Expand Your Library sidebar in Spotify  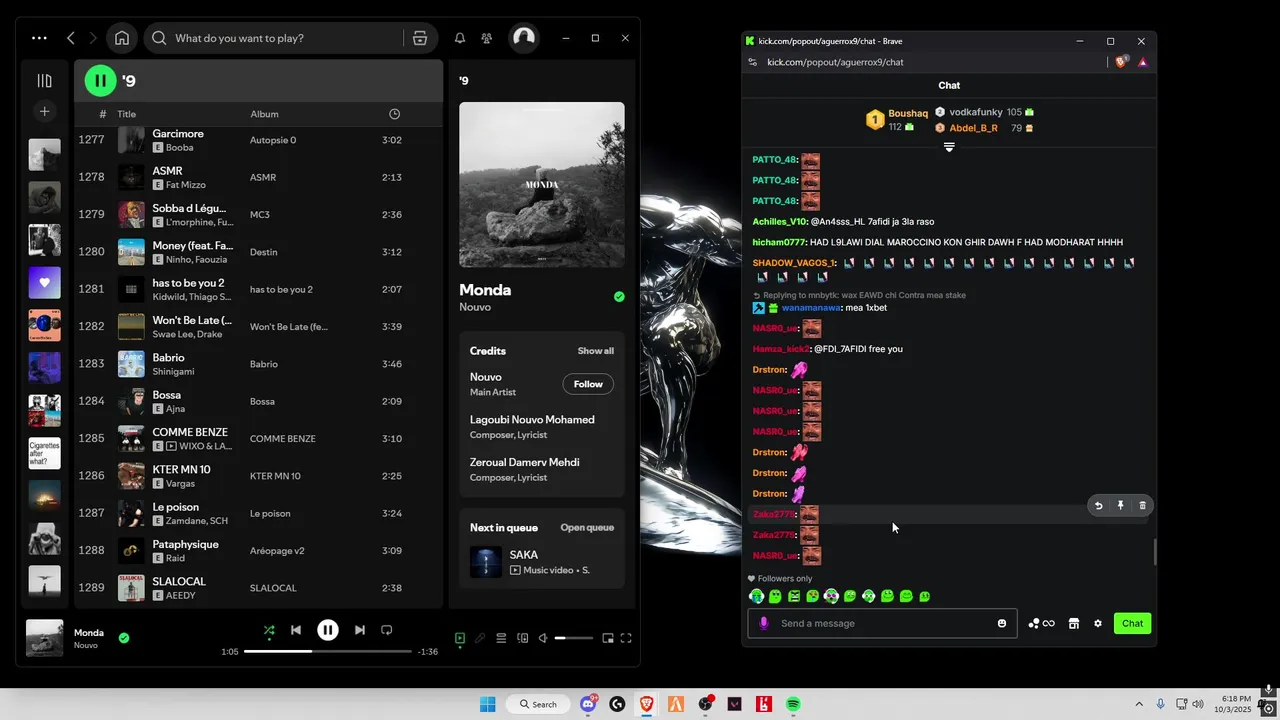[x=44, y=81]
